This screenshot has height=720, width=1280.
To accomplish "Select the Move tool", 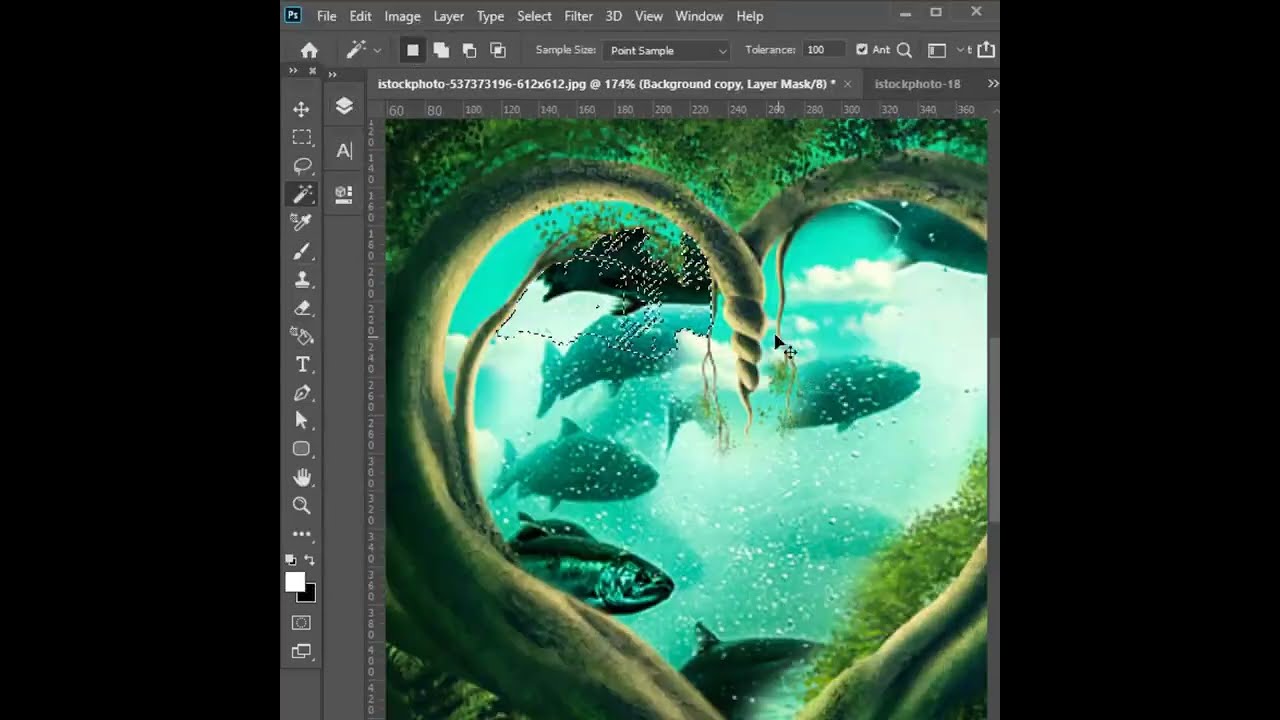I will [301, 109].
